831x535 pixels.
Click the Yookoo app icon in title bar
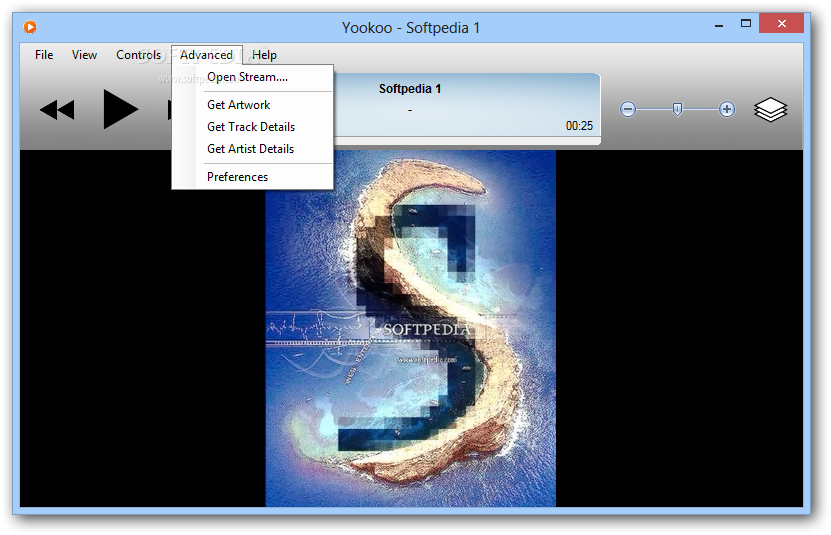[30, 27]
